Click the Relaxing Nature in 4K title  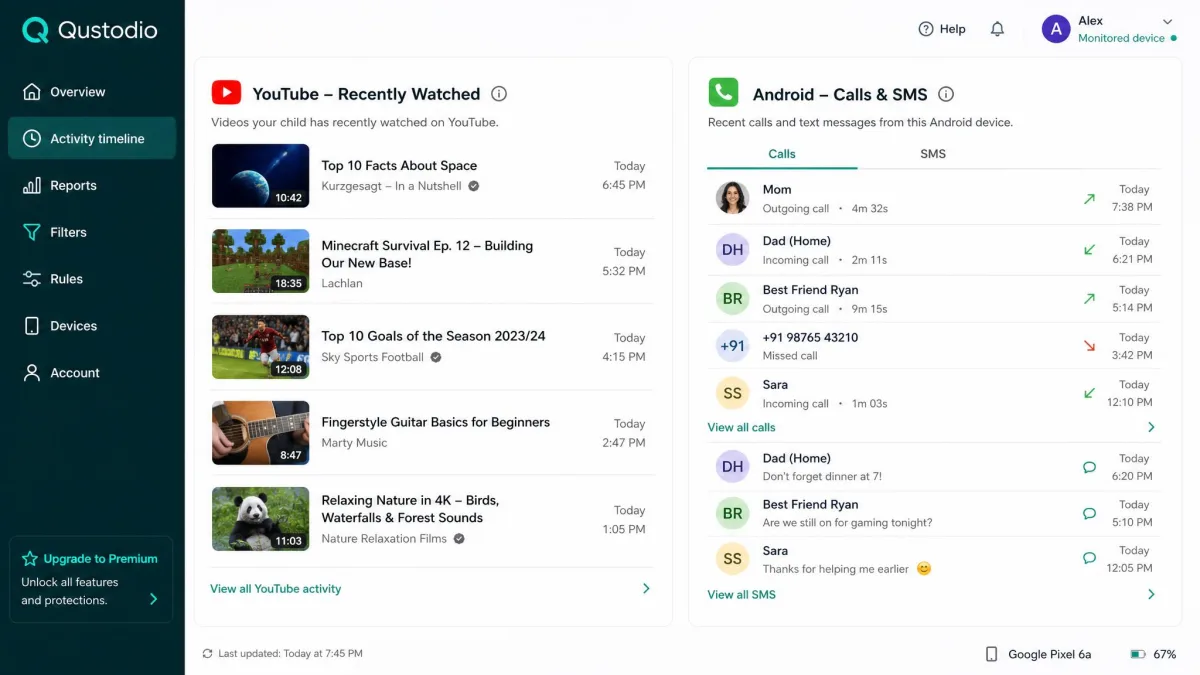point(410,509)
